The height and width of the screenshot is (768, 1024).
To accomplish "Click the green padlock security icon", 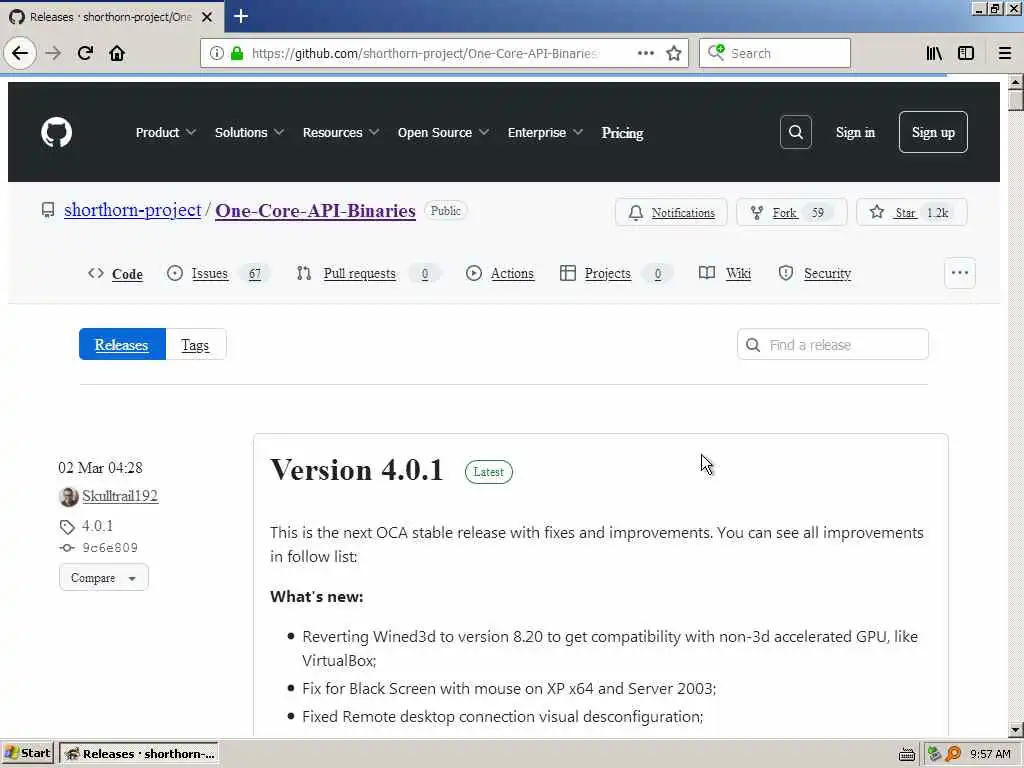I will point(237,53).
